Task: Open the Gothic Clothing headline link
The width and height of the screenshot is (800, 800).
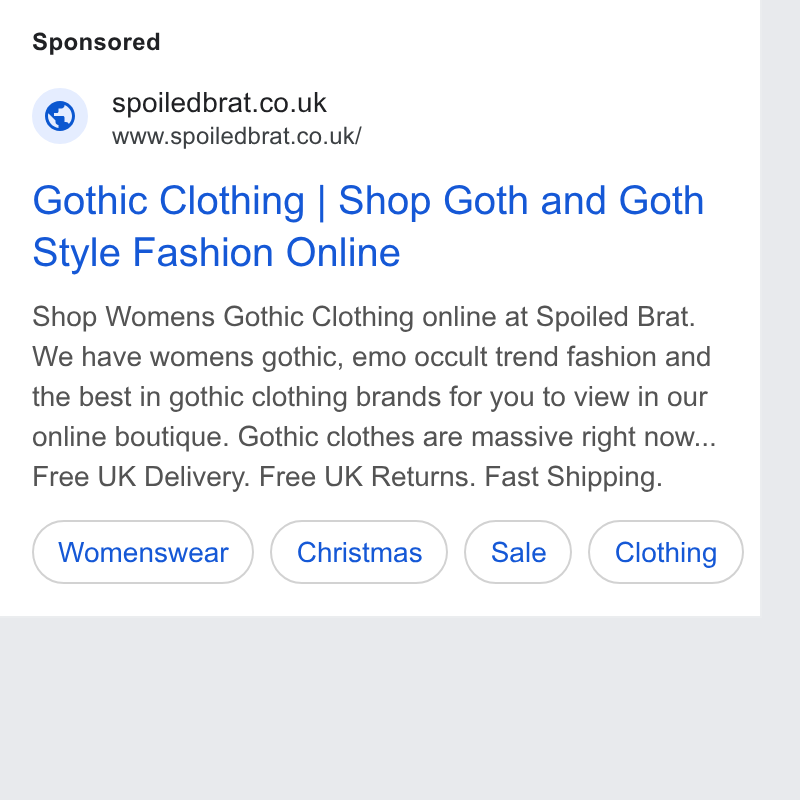Action: click(368, 226)
